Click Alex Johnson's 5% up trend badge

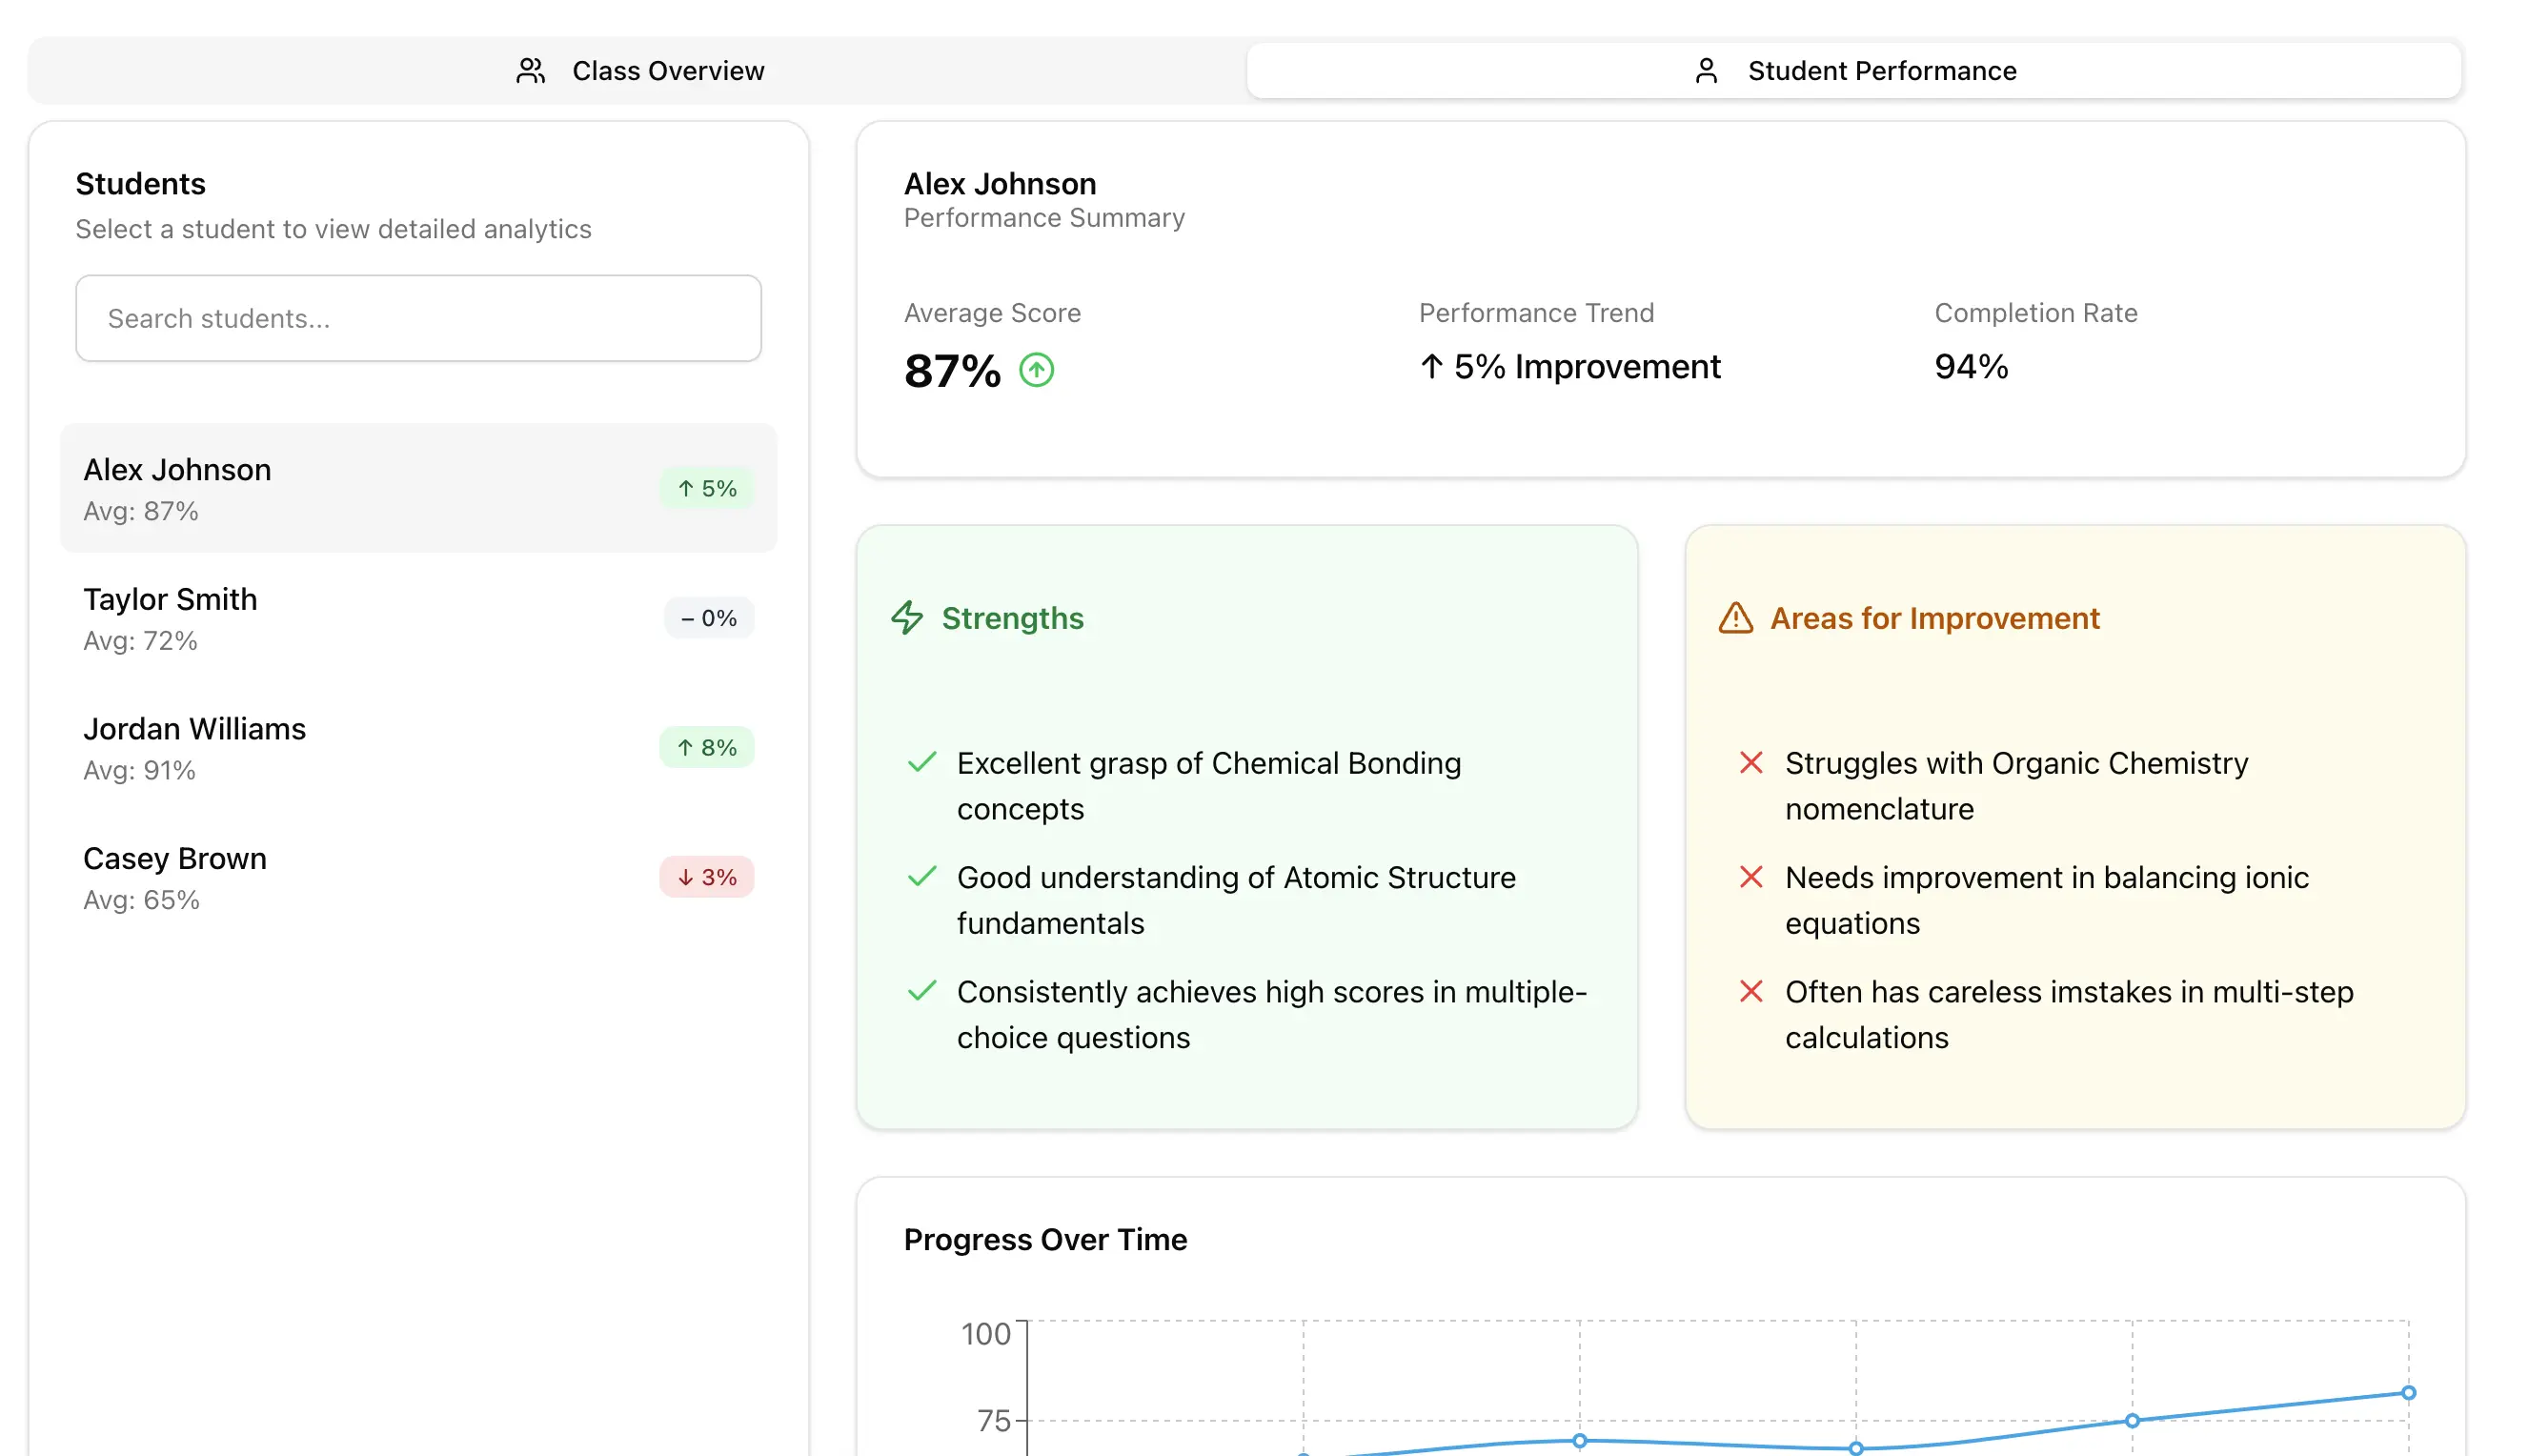pos(706,488)
